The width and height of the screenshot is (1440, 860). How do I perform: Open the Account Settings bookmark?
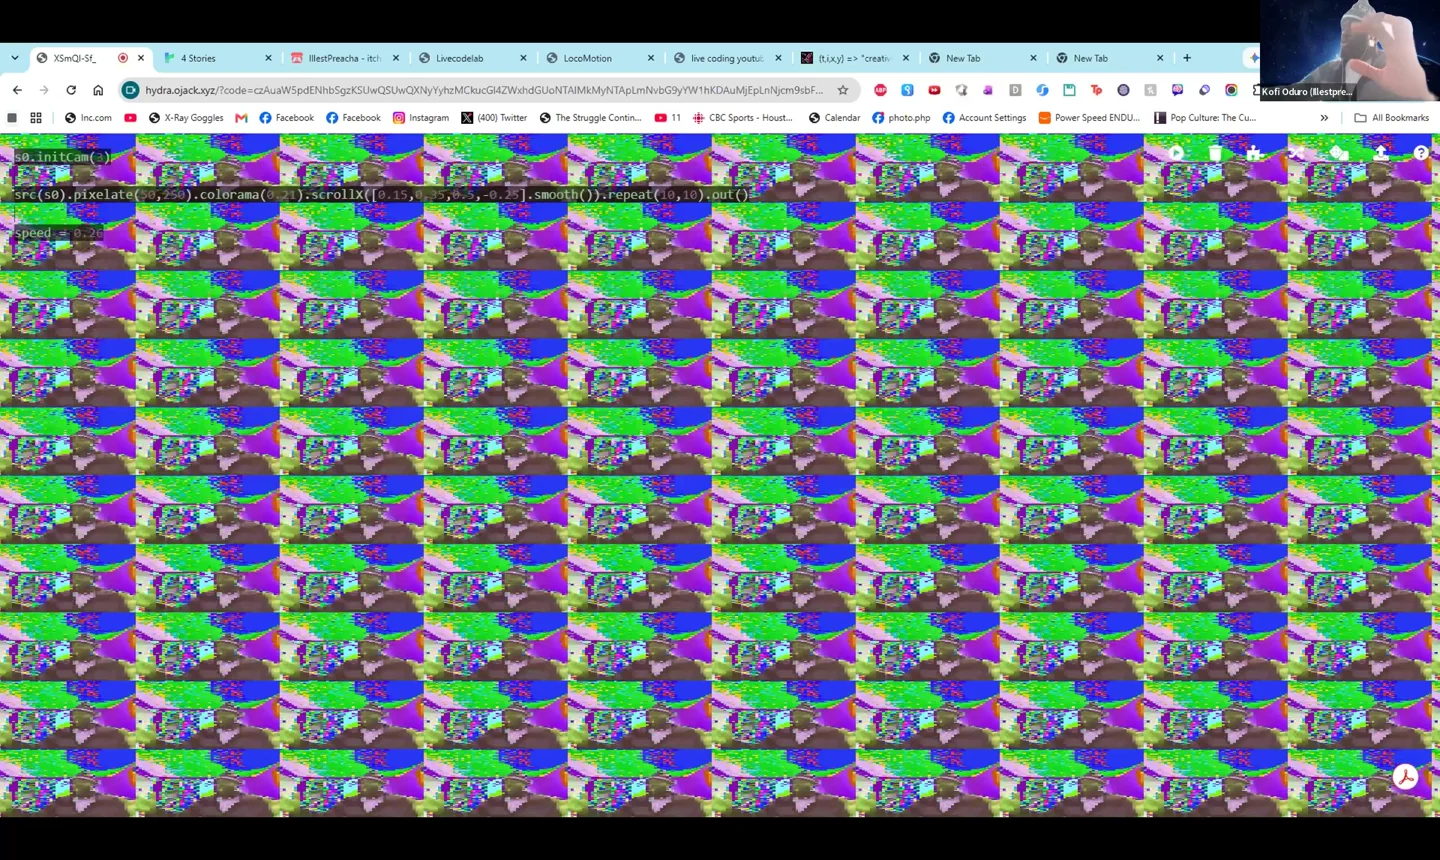[984, 118]
